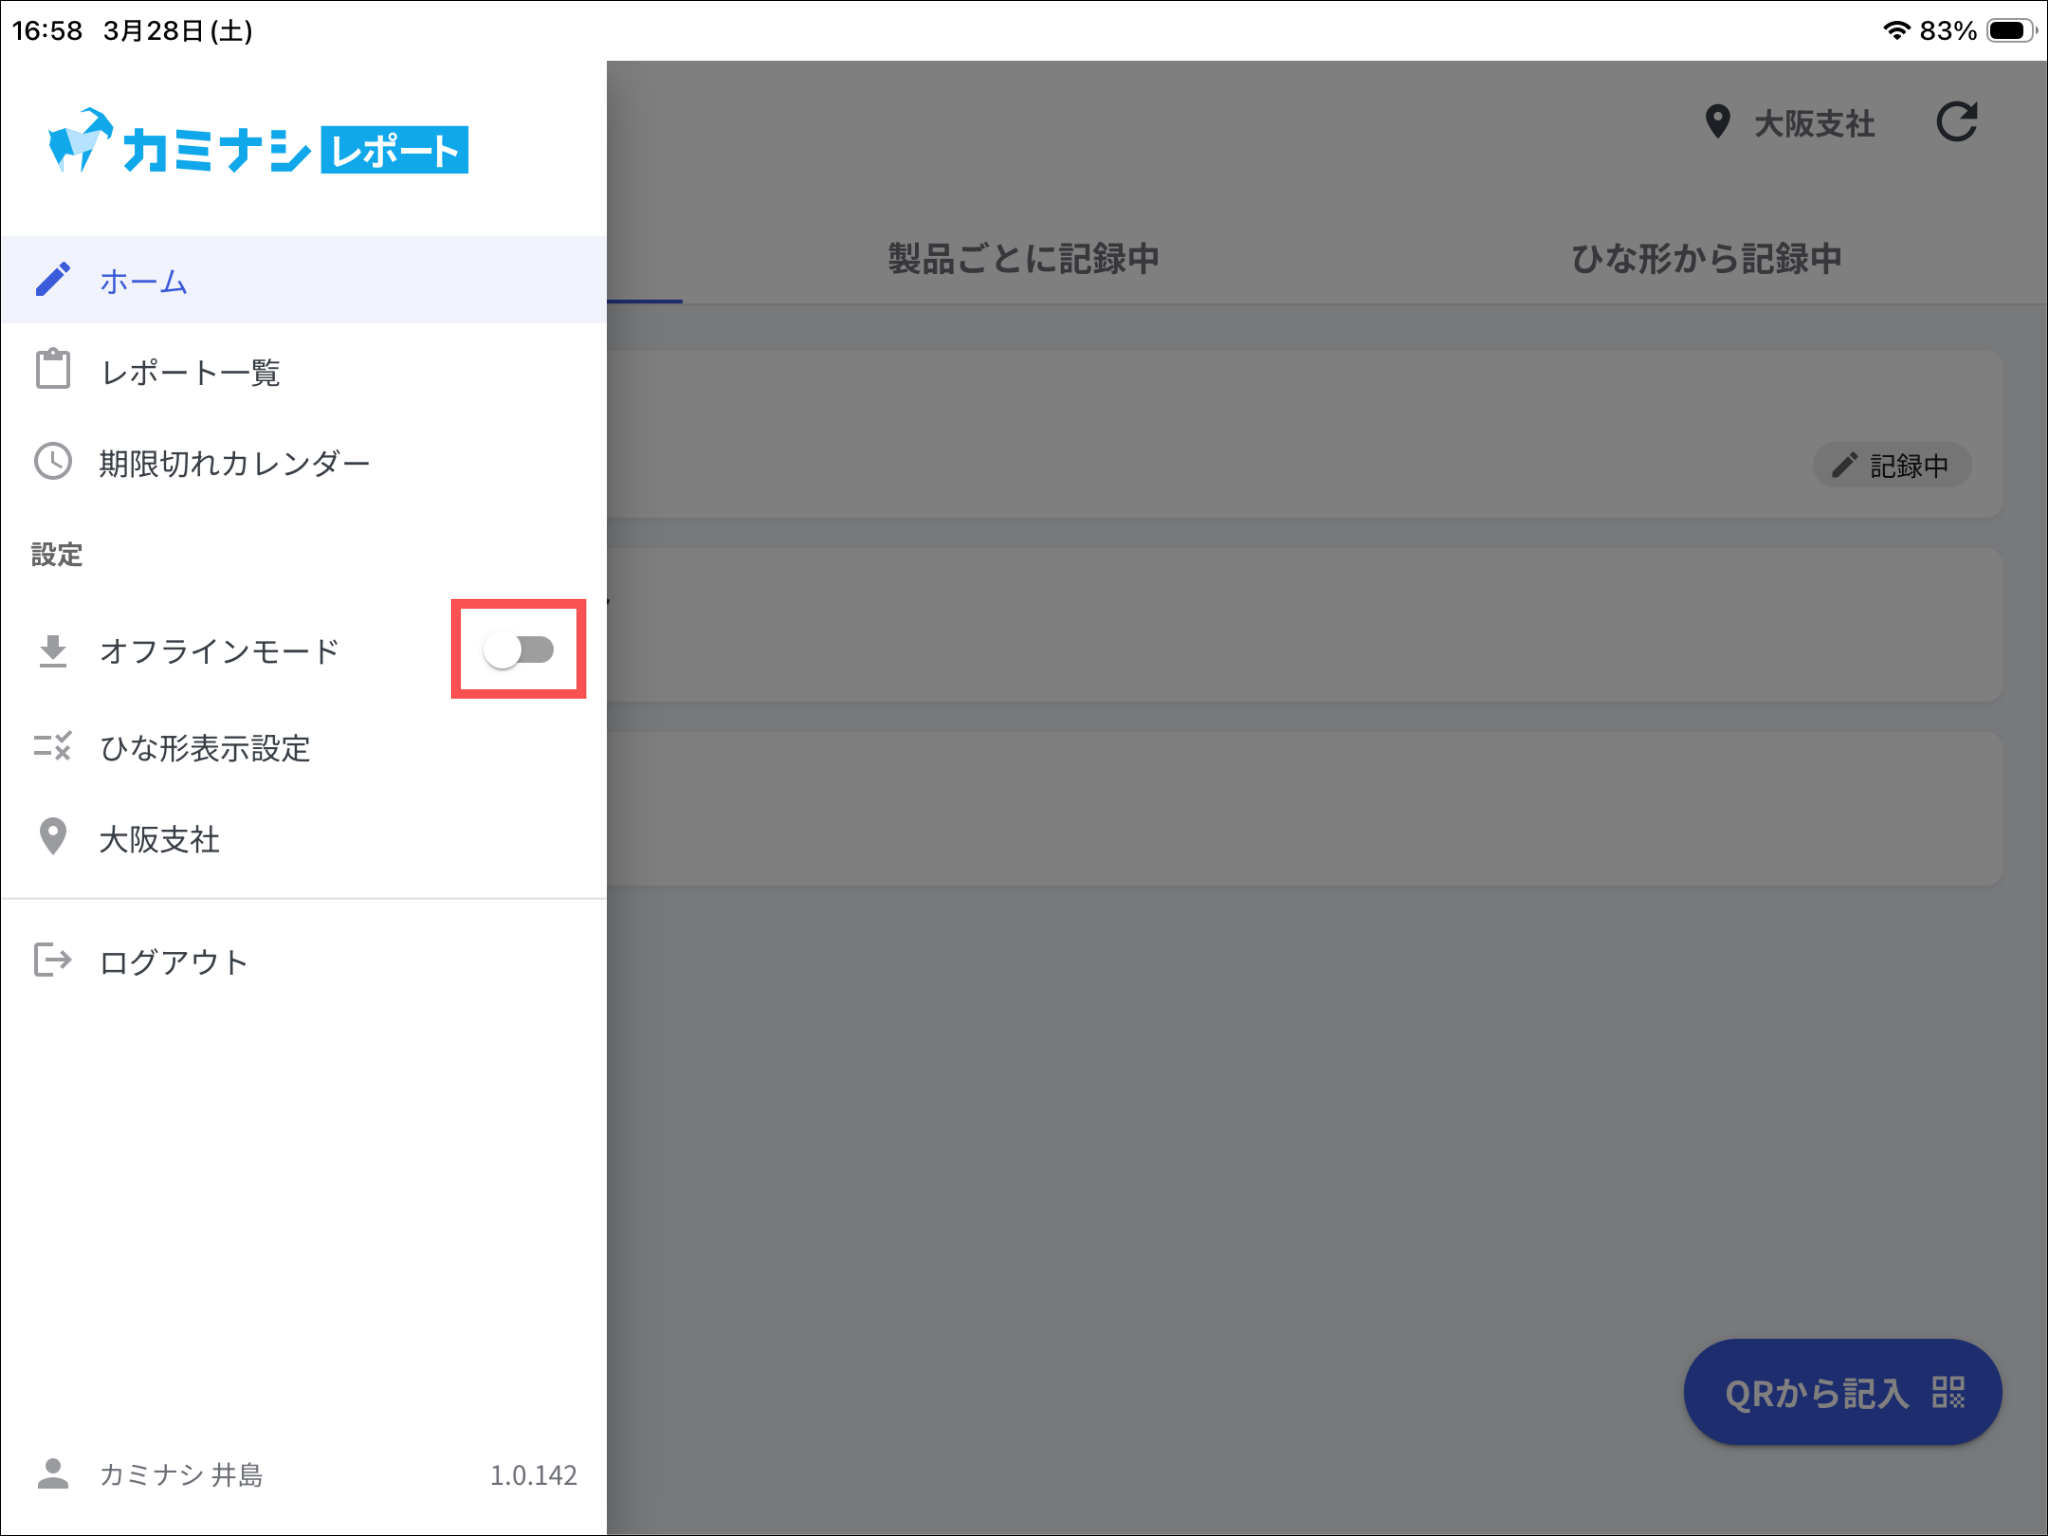Open the ホーム menu item
Image resolution: width=2048 pixels, height=1536 pixels.
point(144,281)
